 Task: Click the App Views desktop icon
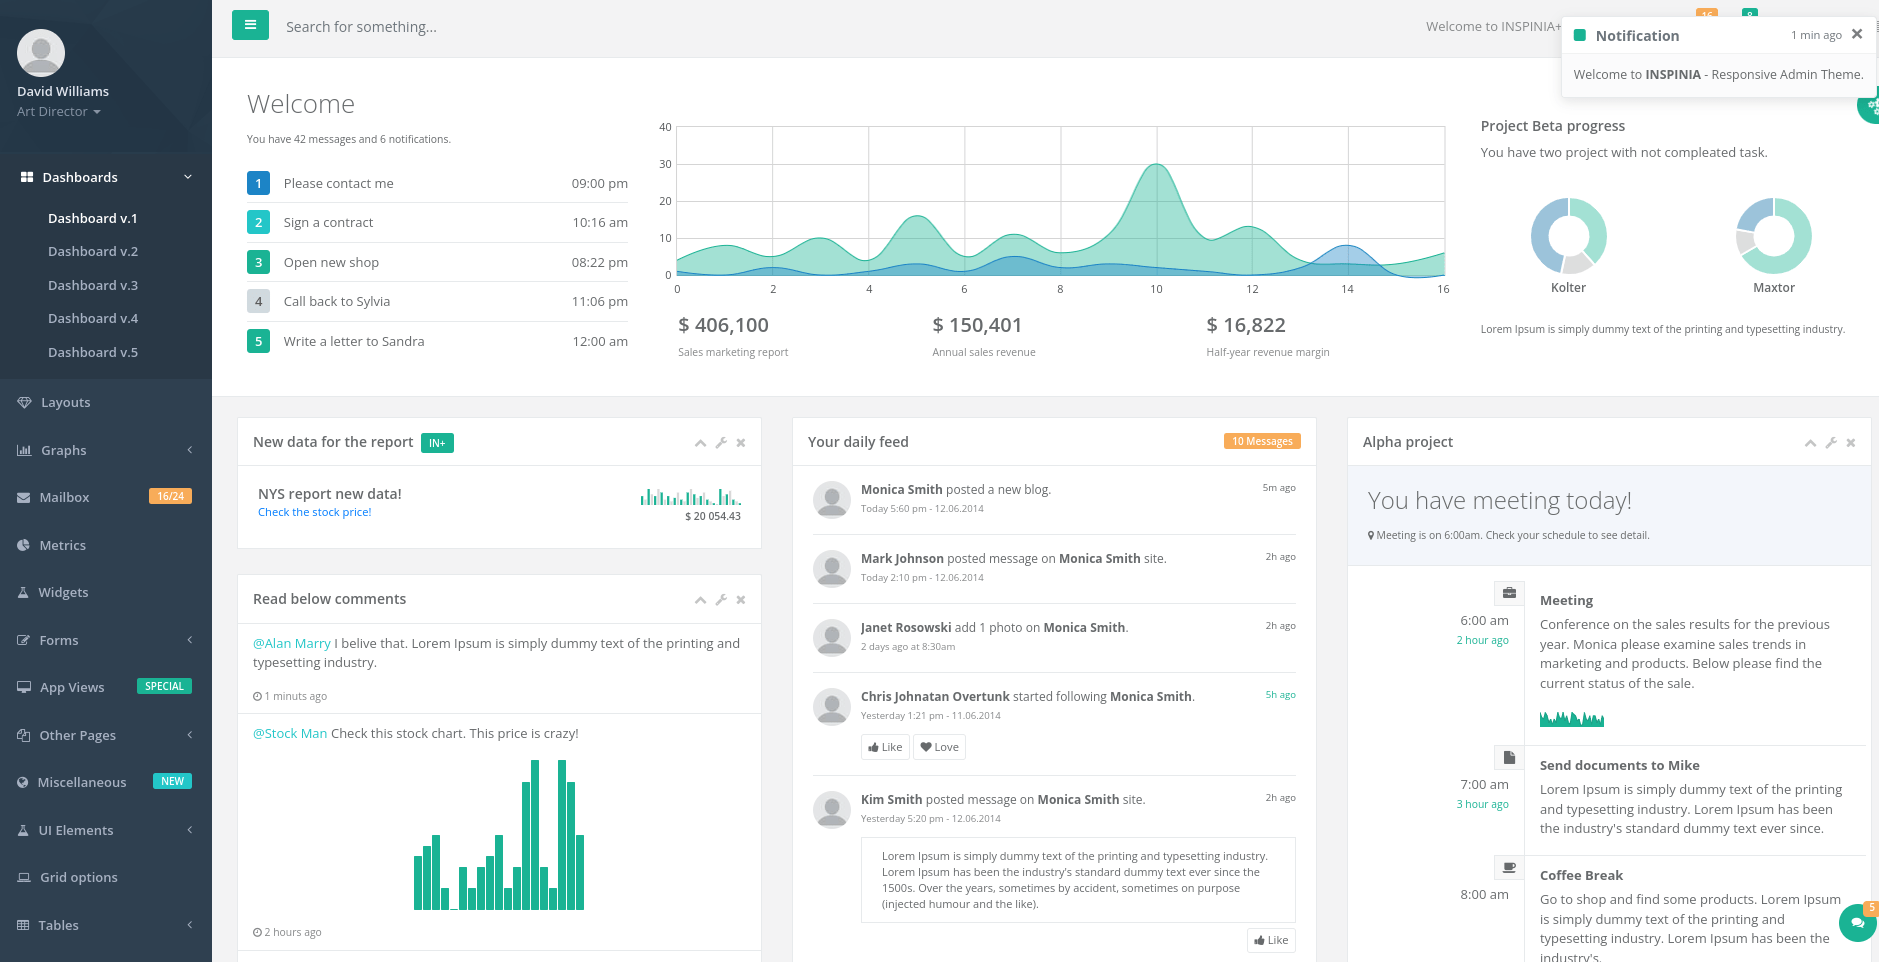[x=24, y=687]
